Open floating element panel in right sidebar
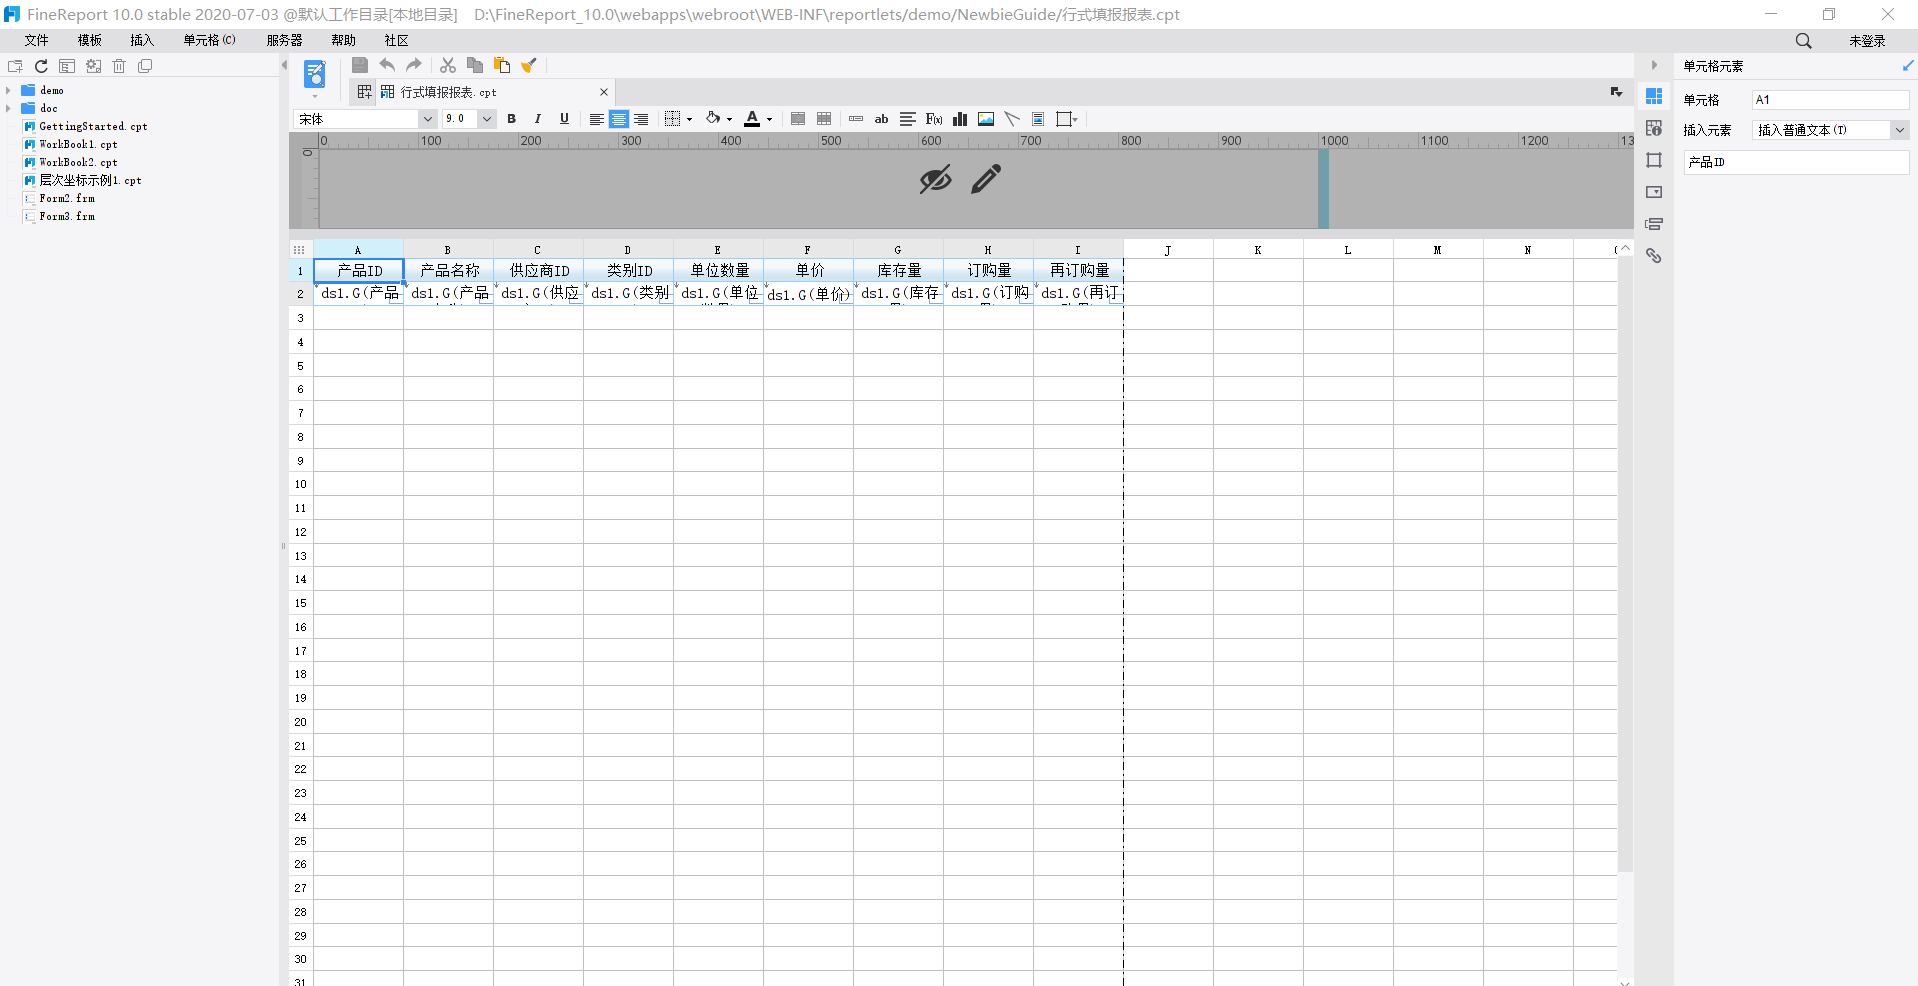Image resolution: width=1918 pixels, height=986 pixels. pos(1654,160)
